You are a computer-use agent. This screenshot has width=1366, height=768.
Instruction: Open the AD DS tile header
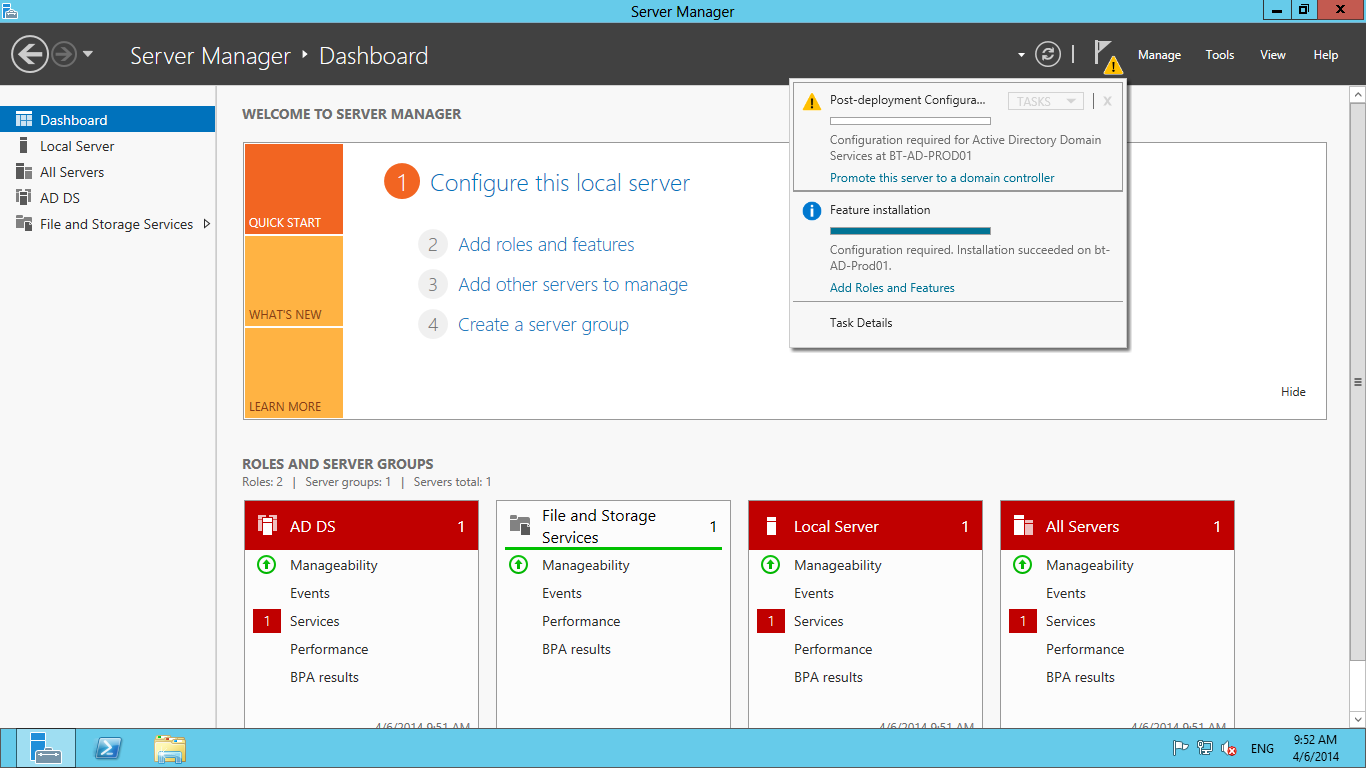click(361, 526)
